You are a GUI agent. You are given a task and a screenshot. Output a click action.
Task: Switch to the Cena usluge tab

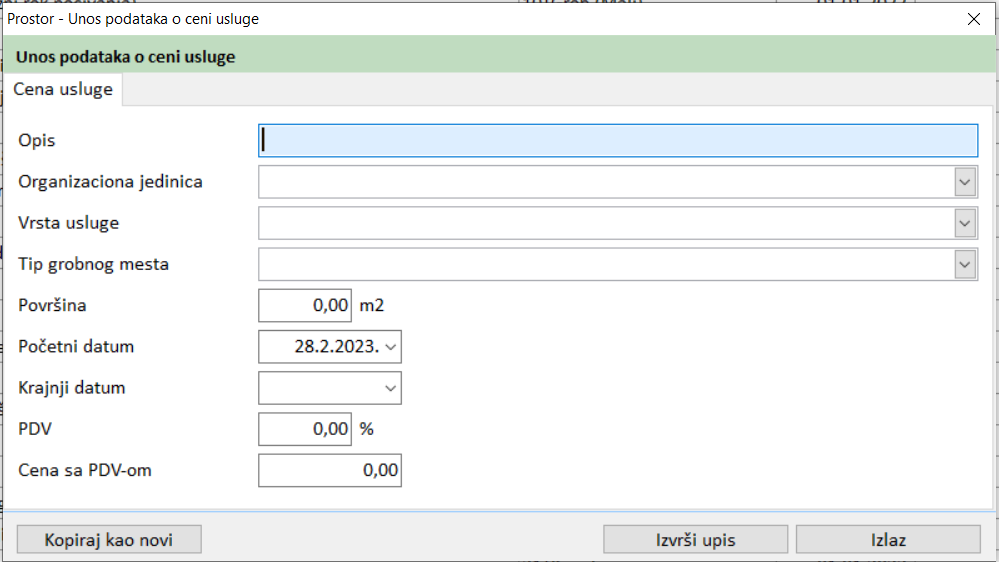[63, 89]
